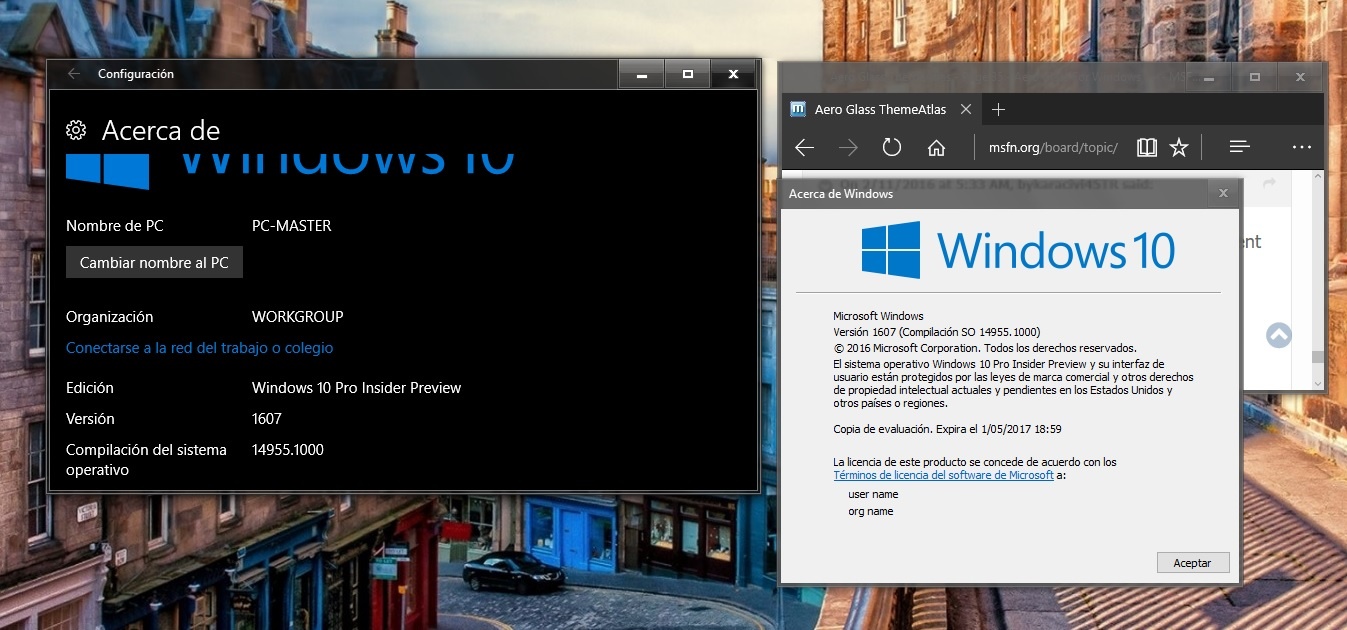Add page to favorites with star icon
The width and height of the screenshot is (1347, 630).
(x=1179, y=148)
